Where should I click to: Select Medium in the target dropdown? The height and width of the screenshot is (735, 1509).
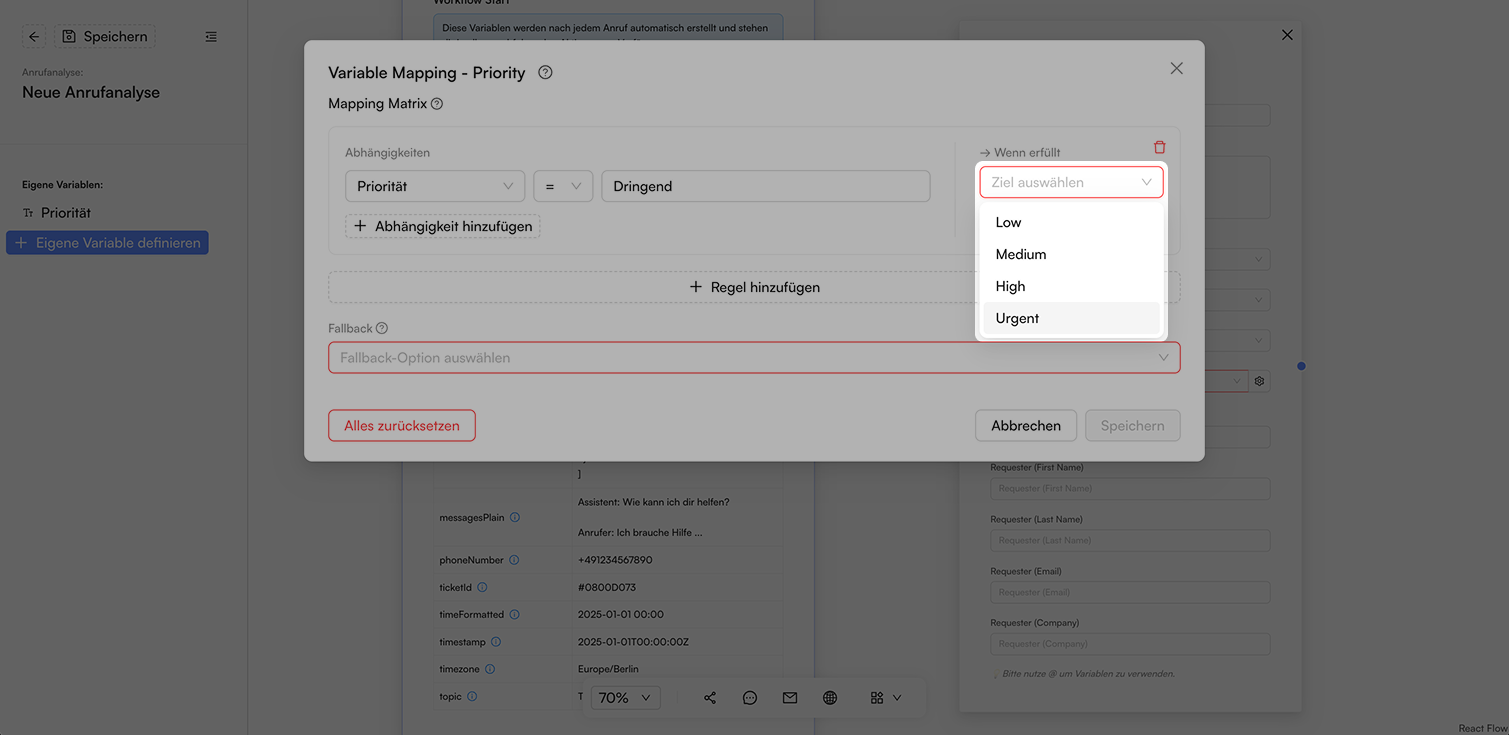1071,254
